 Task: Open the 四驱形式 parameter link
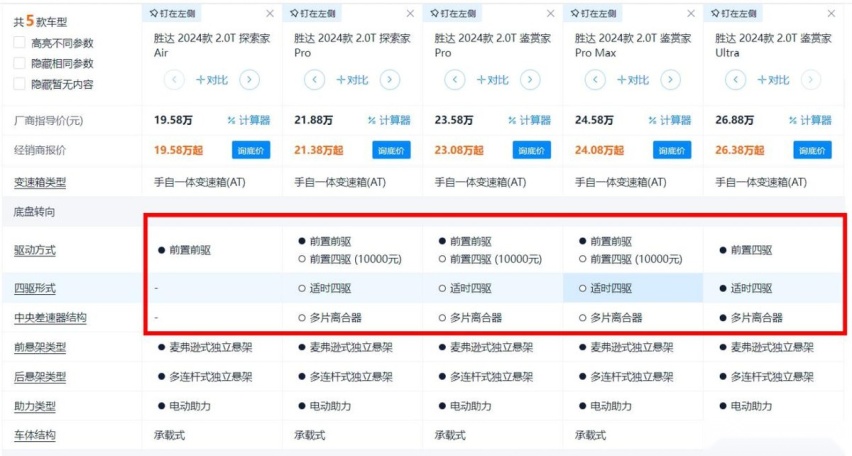pos(35,289)
